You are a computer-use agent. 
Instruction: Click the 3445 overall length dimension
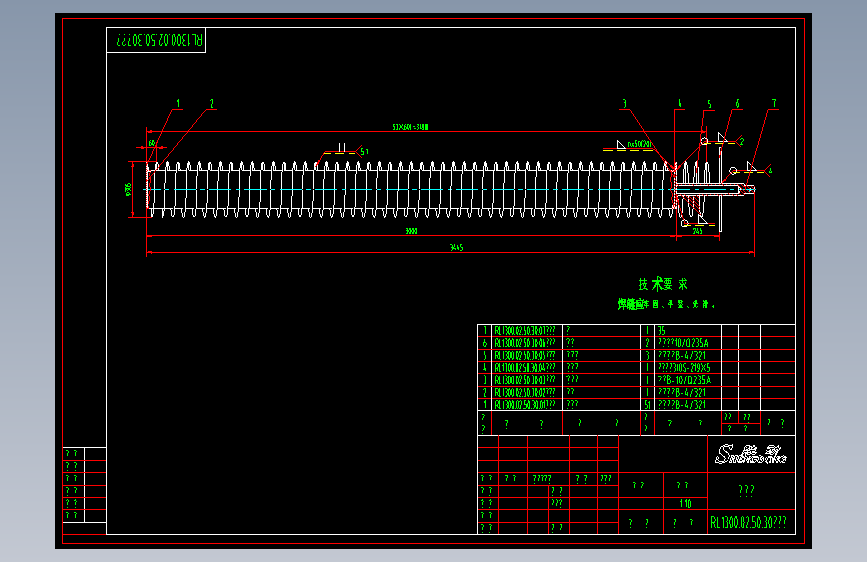(456, 248)
